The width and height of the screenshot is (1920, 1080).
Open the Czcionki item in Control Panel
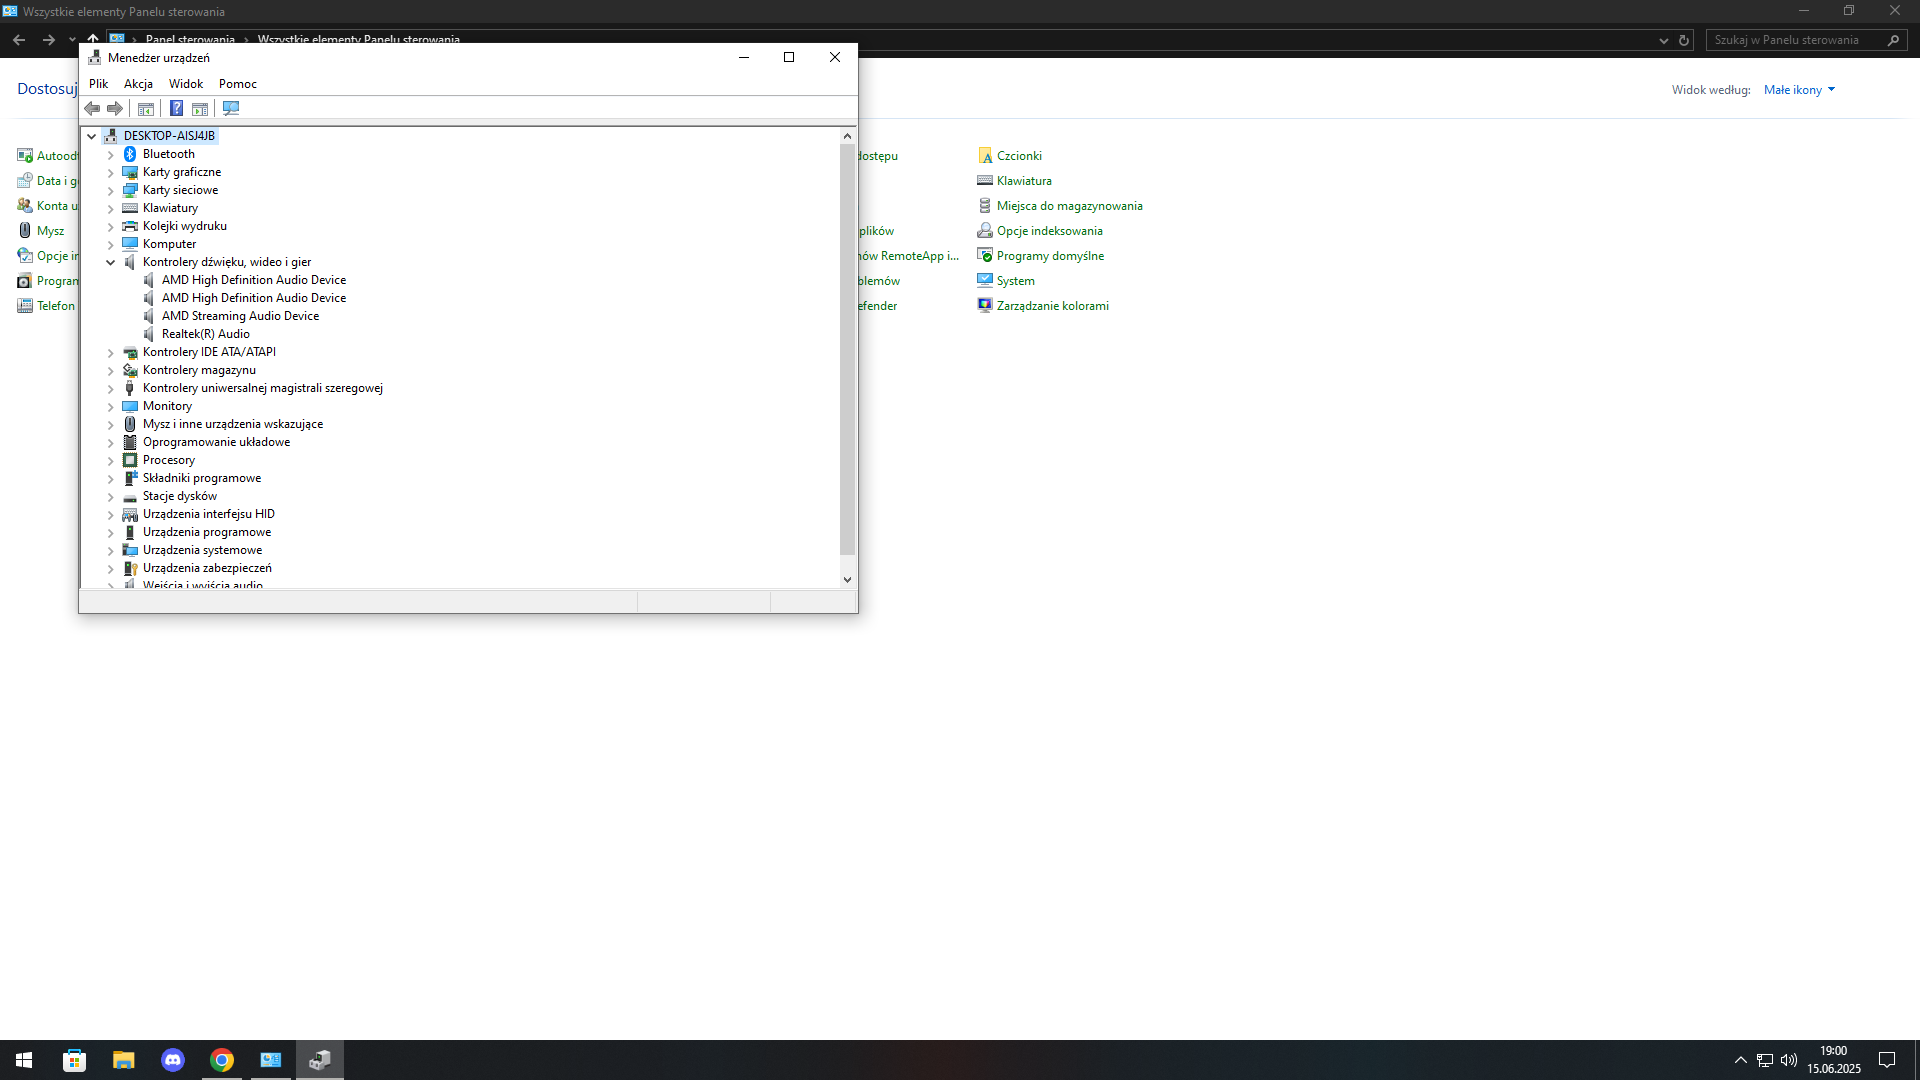pyautogui.click(x=1019, y=156)
